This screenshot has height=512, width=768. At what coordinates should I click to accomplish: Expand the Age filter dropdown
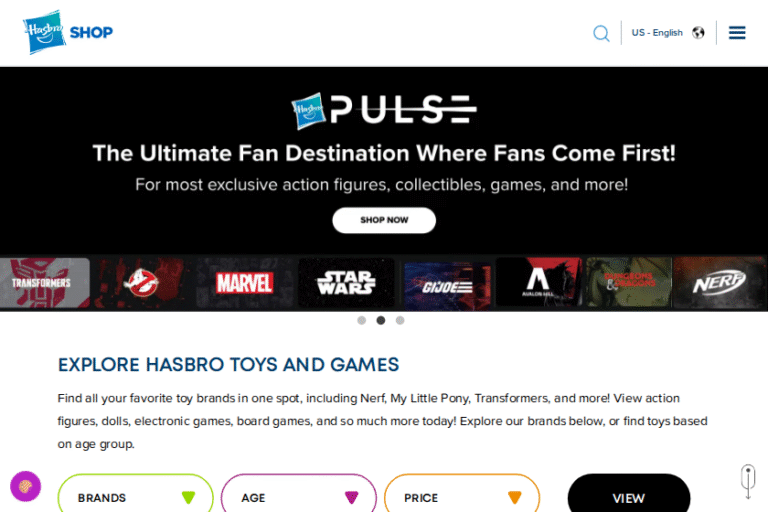[299, 494]
